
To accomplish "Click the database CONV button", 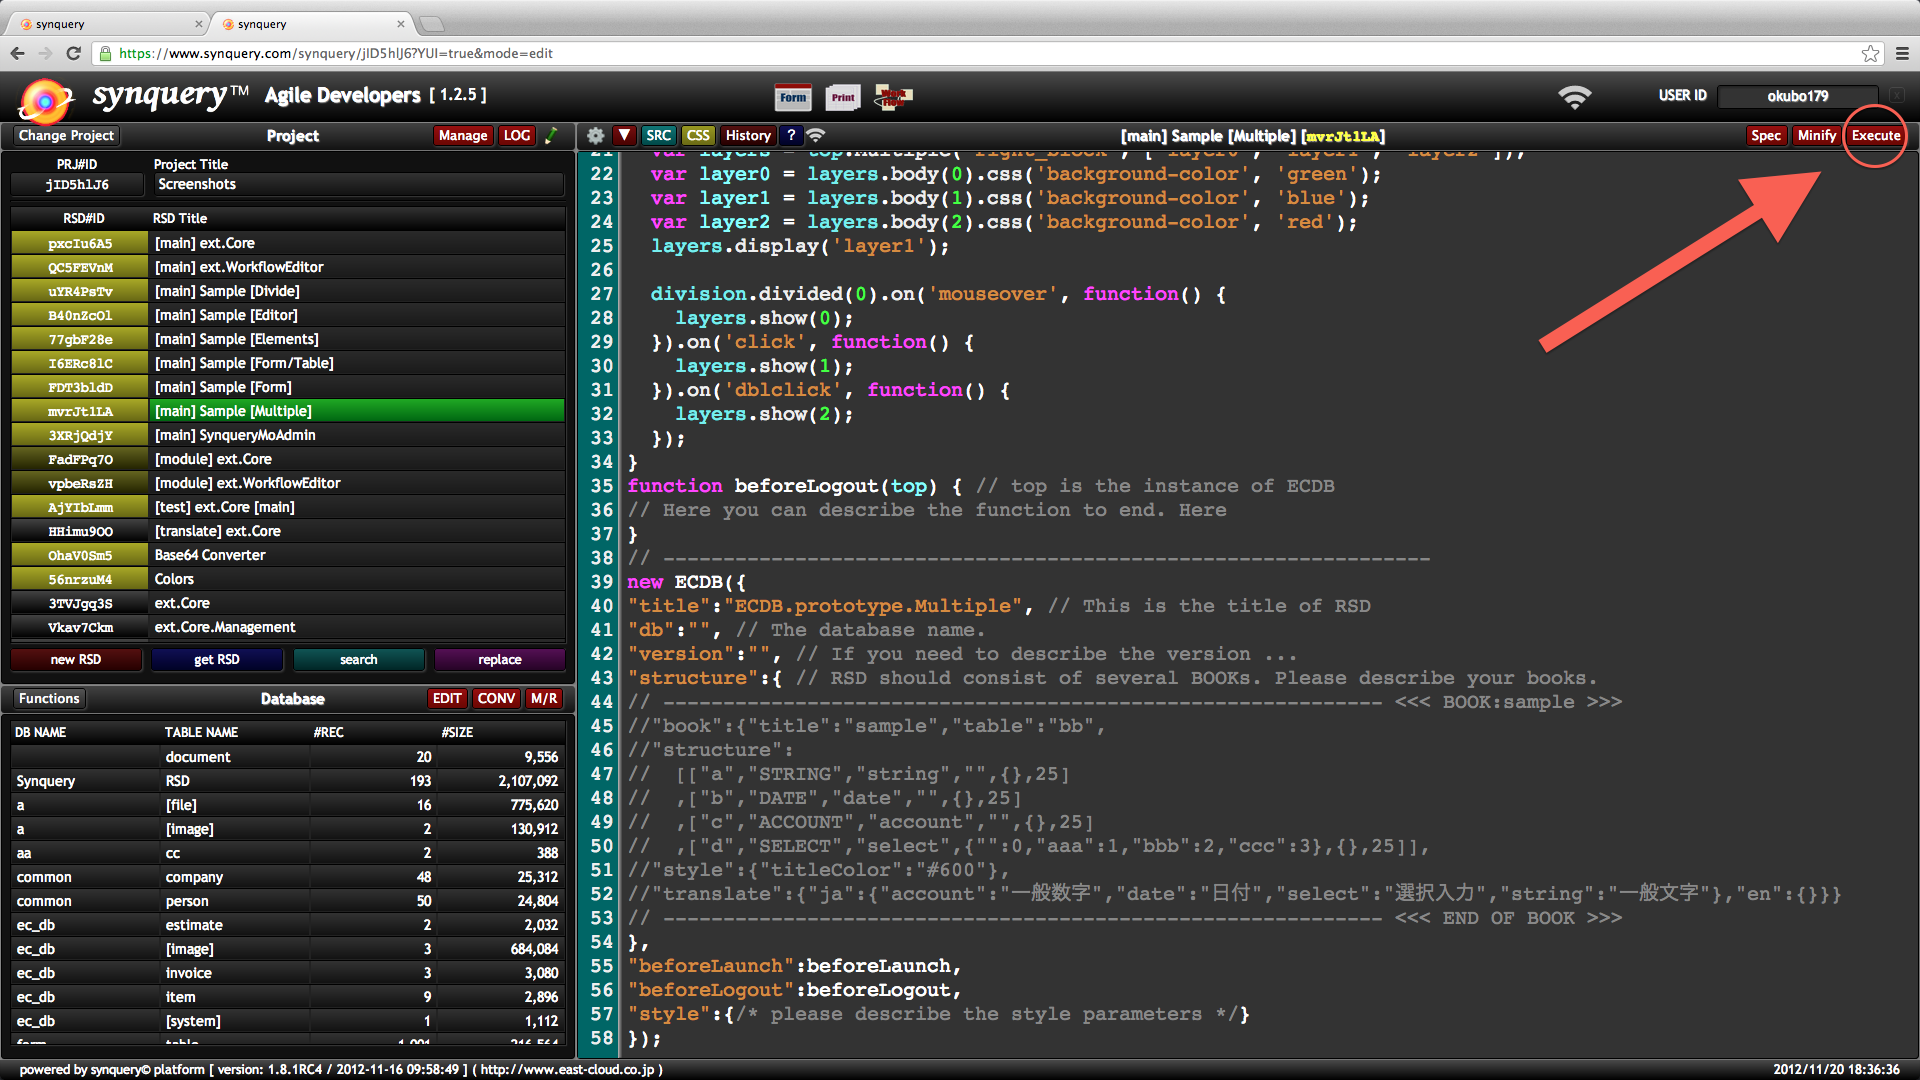I will (x=496, y=698).
